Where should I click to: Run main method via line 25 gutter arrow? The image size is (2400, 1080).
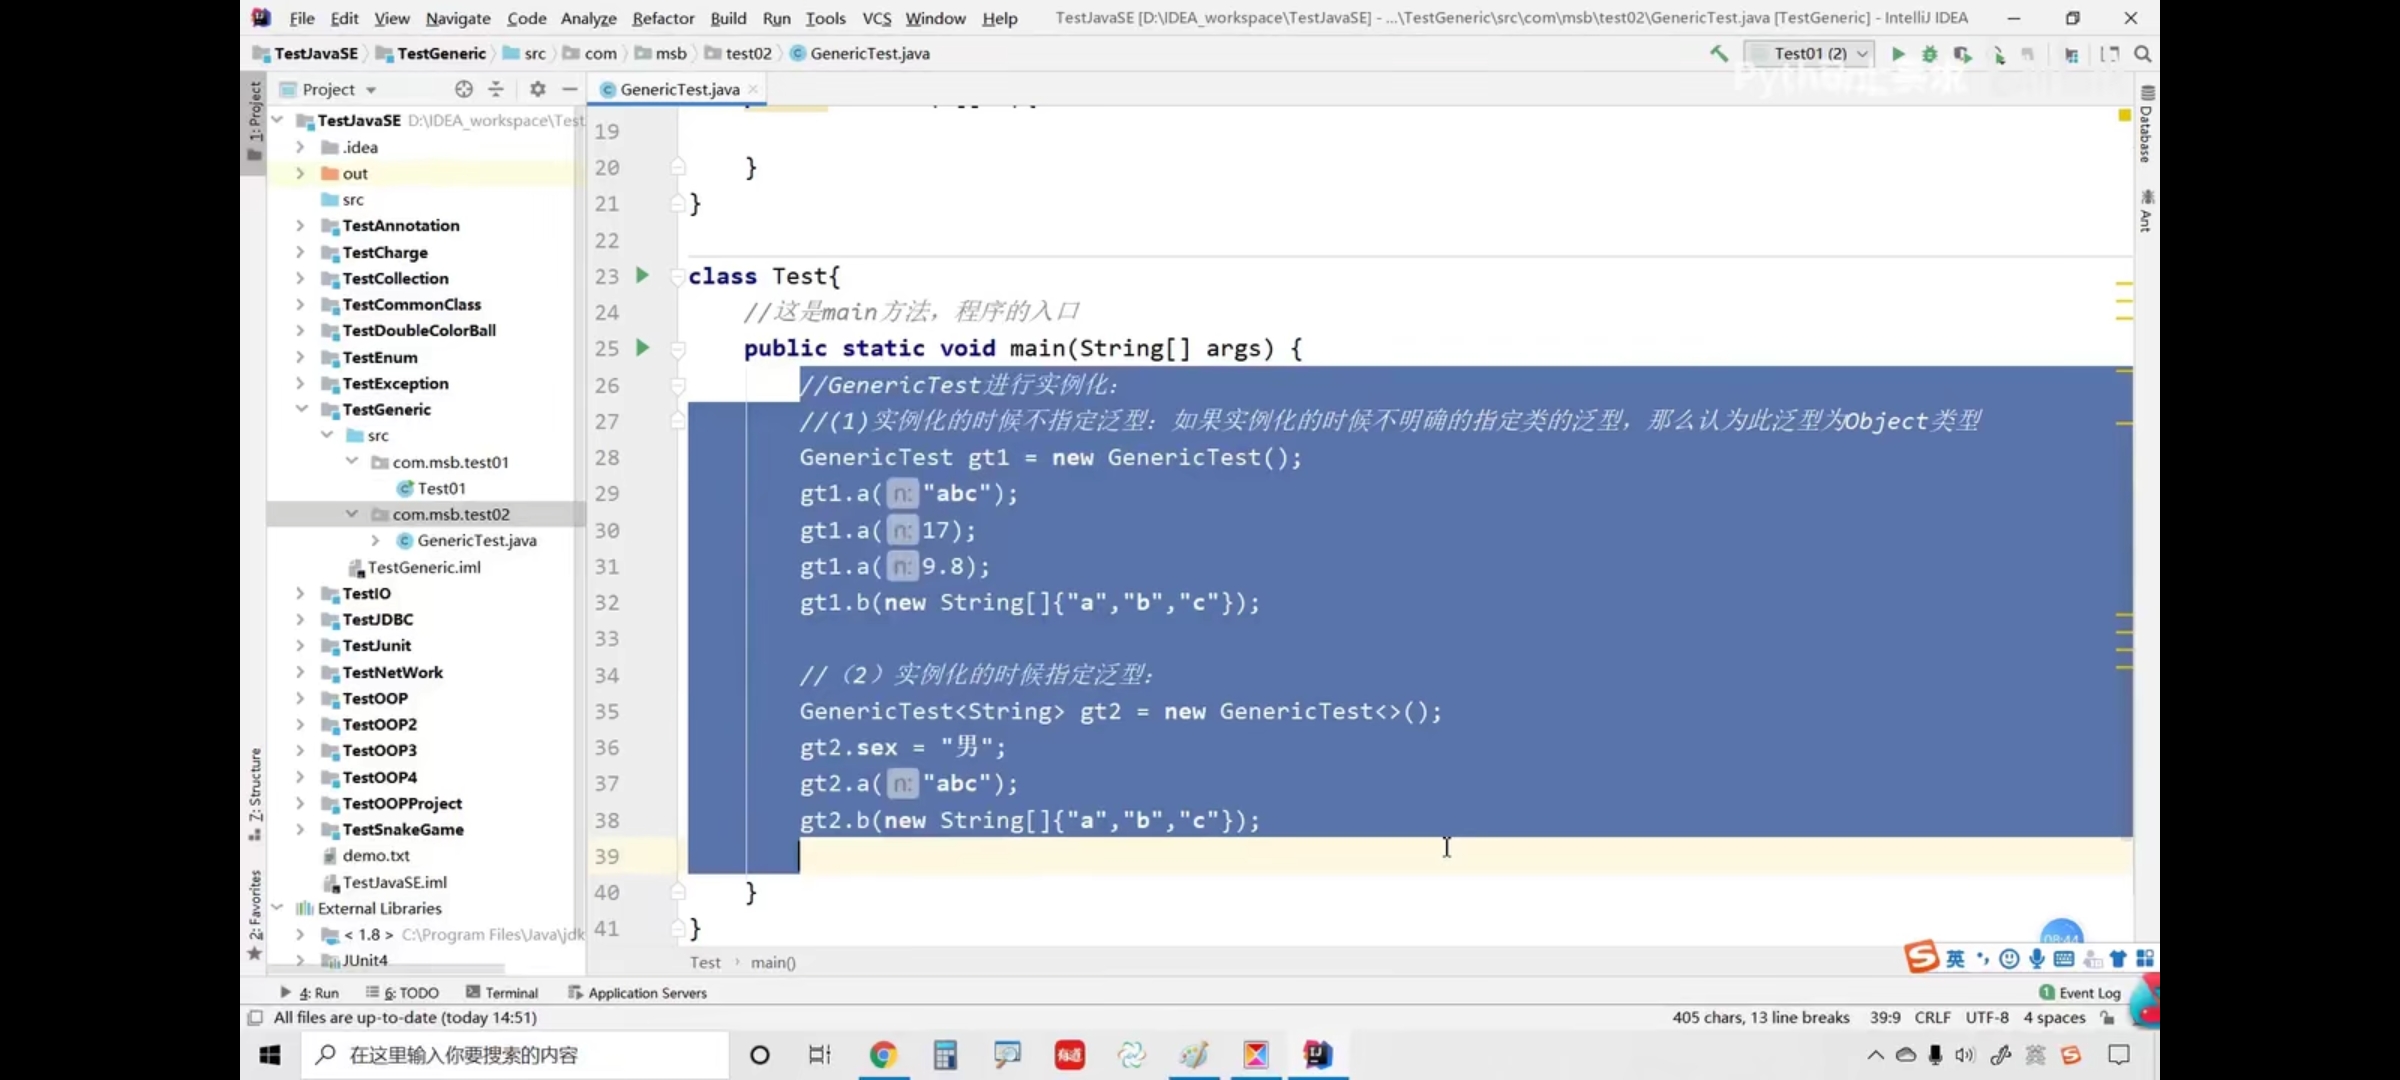[x=643, y=348]
